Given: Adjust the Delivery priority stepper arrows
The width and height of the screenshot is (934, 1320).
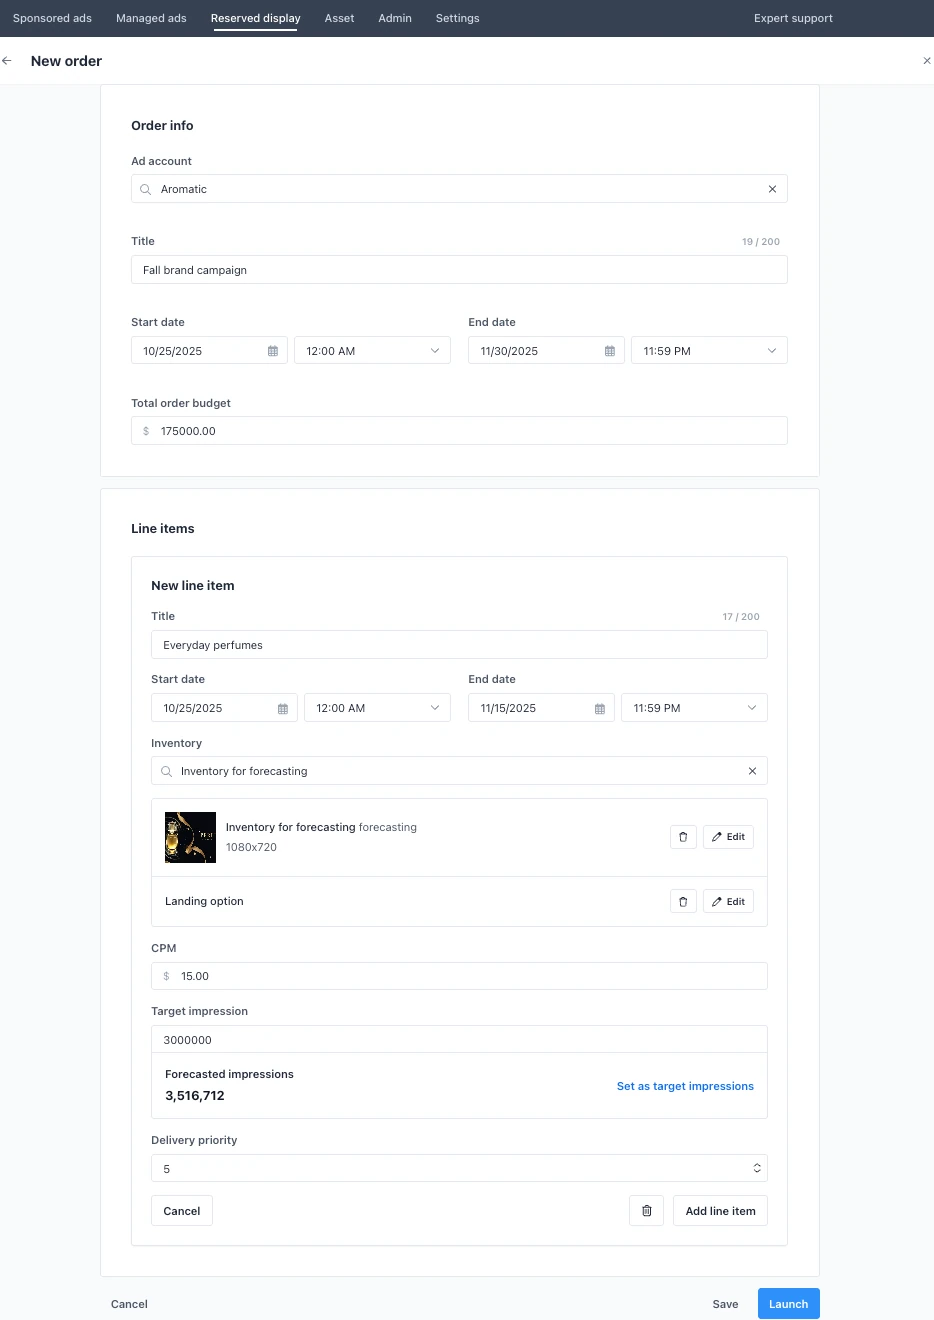Looking at the screenshot, I should [757, 1168].
